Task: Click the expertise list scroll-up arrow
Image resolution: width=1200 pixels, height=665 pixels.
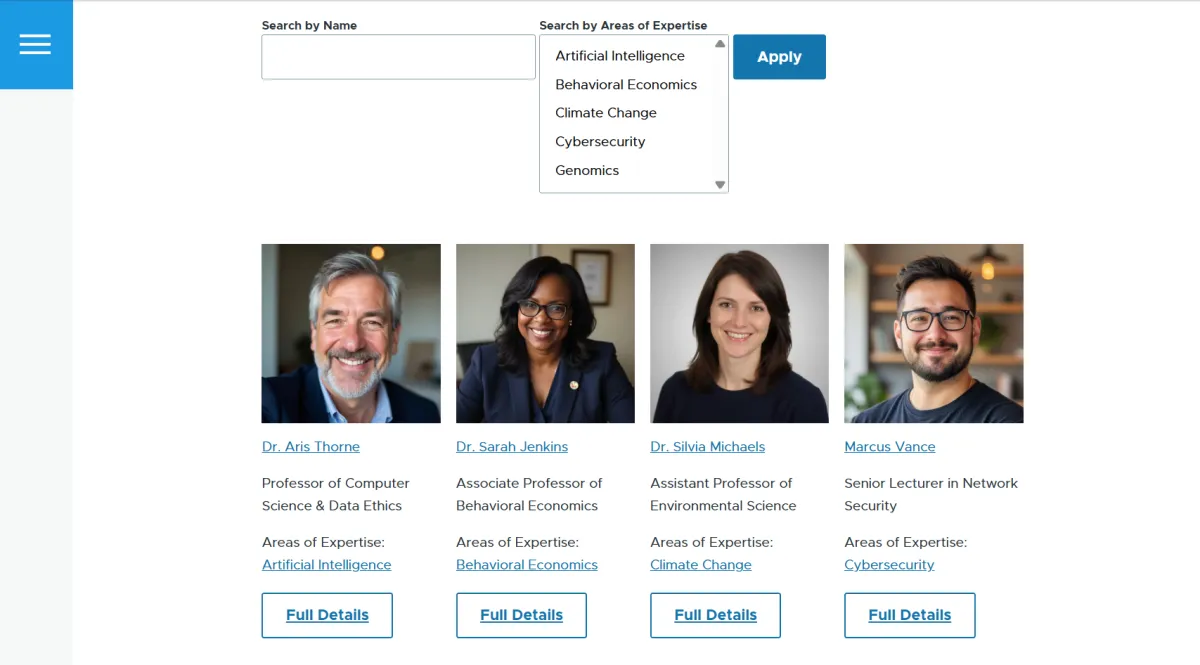Action: (720, 44)
